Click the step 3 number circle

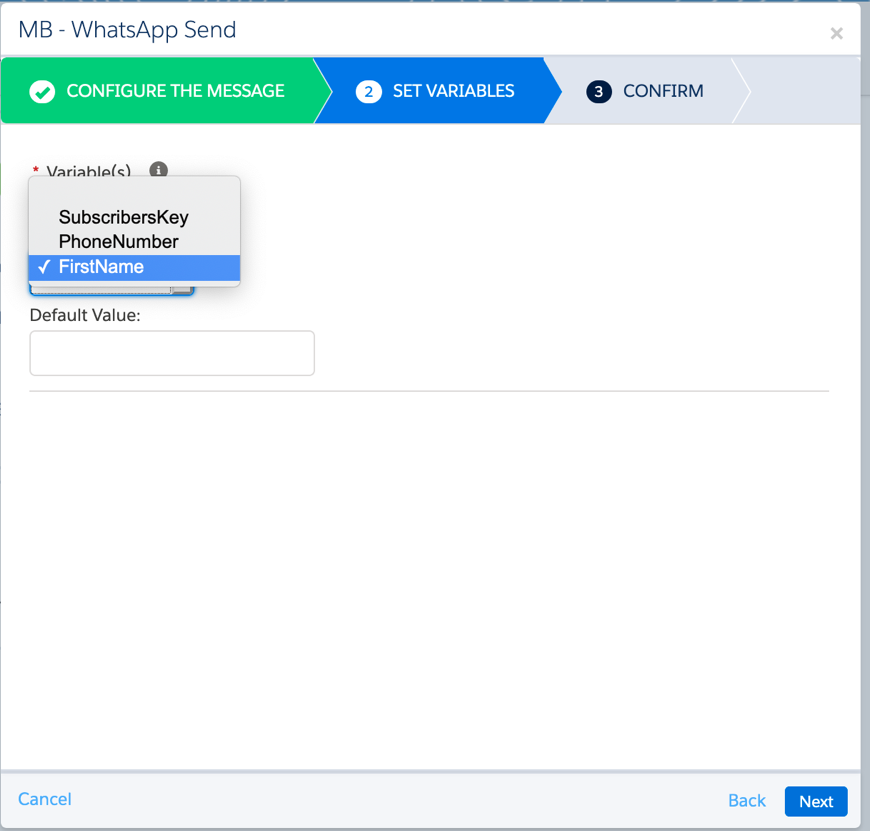point(598,92)
